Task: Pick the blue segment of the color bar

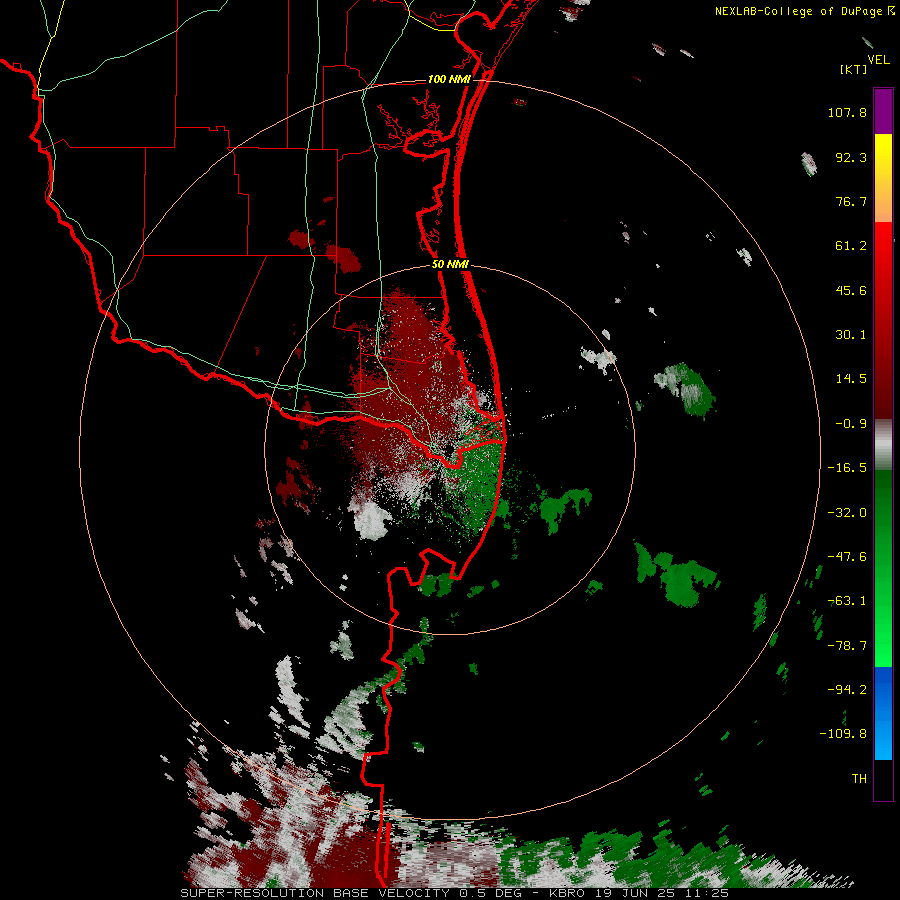Action: click(x=883, y=713)
